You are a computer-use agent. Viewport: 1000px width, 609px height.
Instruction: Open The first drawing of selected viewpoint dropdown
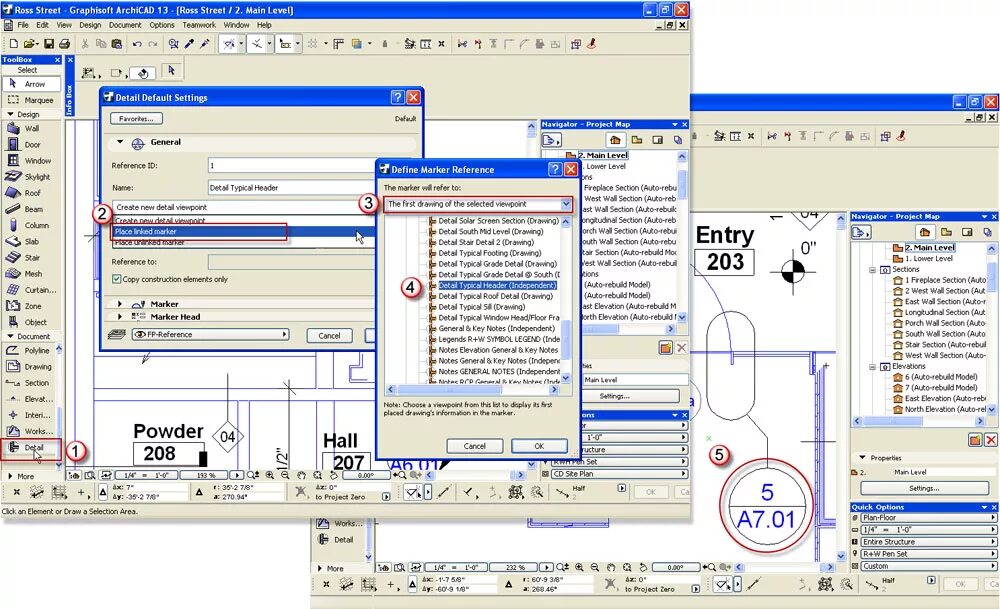coord(478,204)
